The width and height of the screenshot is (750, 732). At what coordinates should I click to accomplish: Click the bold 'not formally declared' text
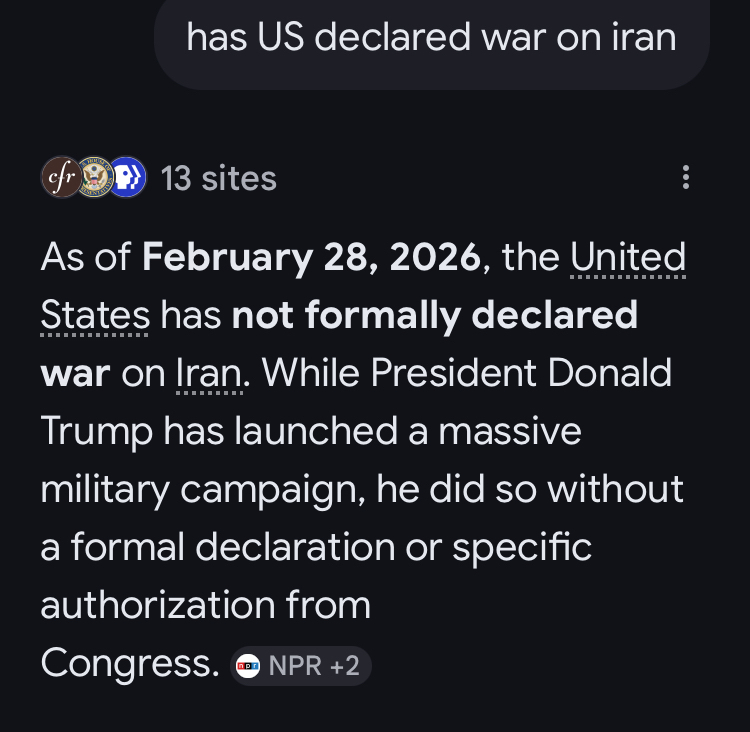[435, 315]
